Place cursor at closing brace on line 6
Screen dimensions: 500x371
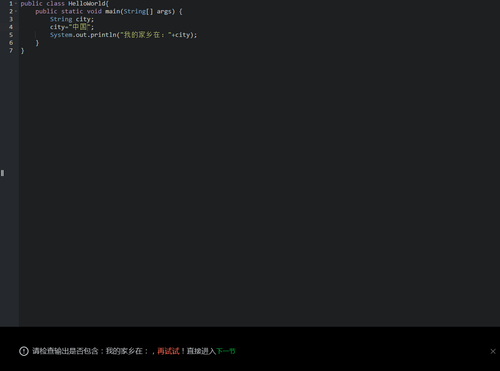pos(37,43)
